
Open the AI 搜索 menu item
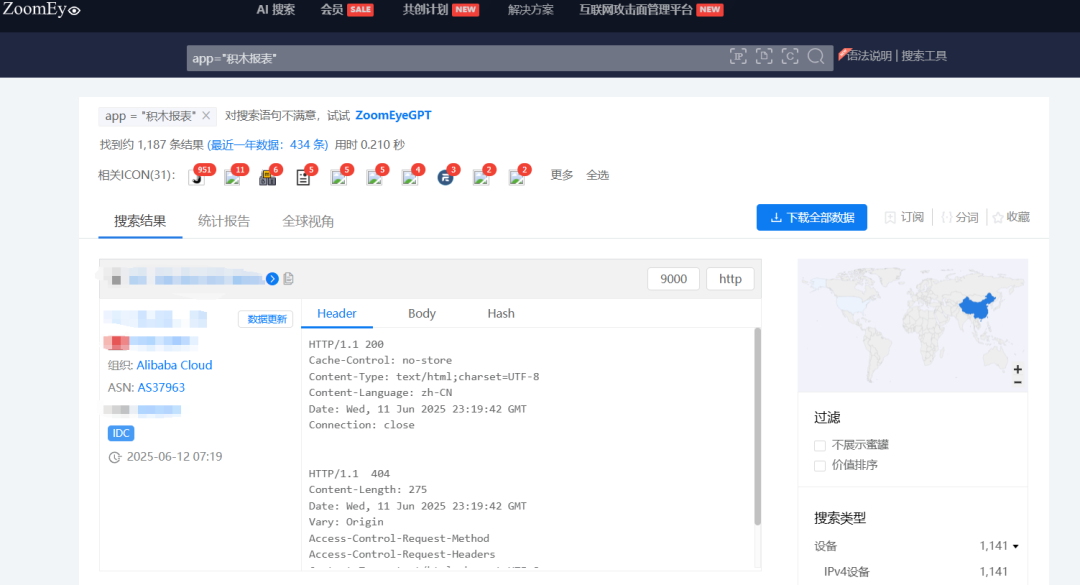(x=276, y=10)
